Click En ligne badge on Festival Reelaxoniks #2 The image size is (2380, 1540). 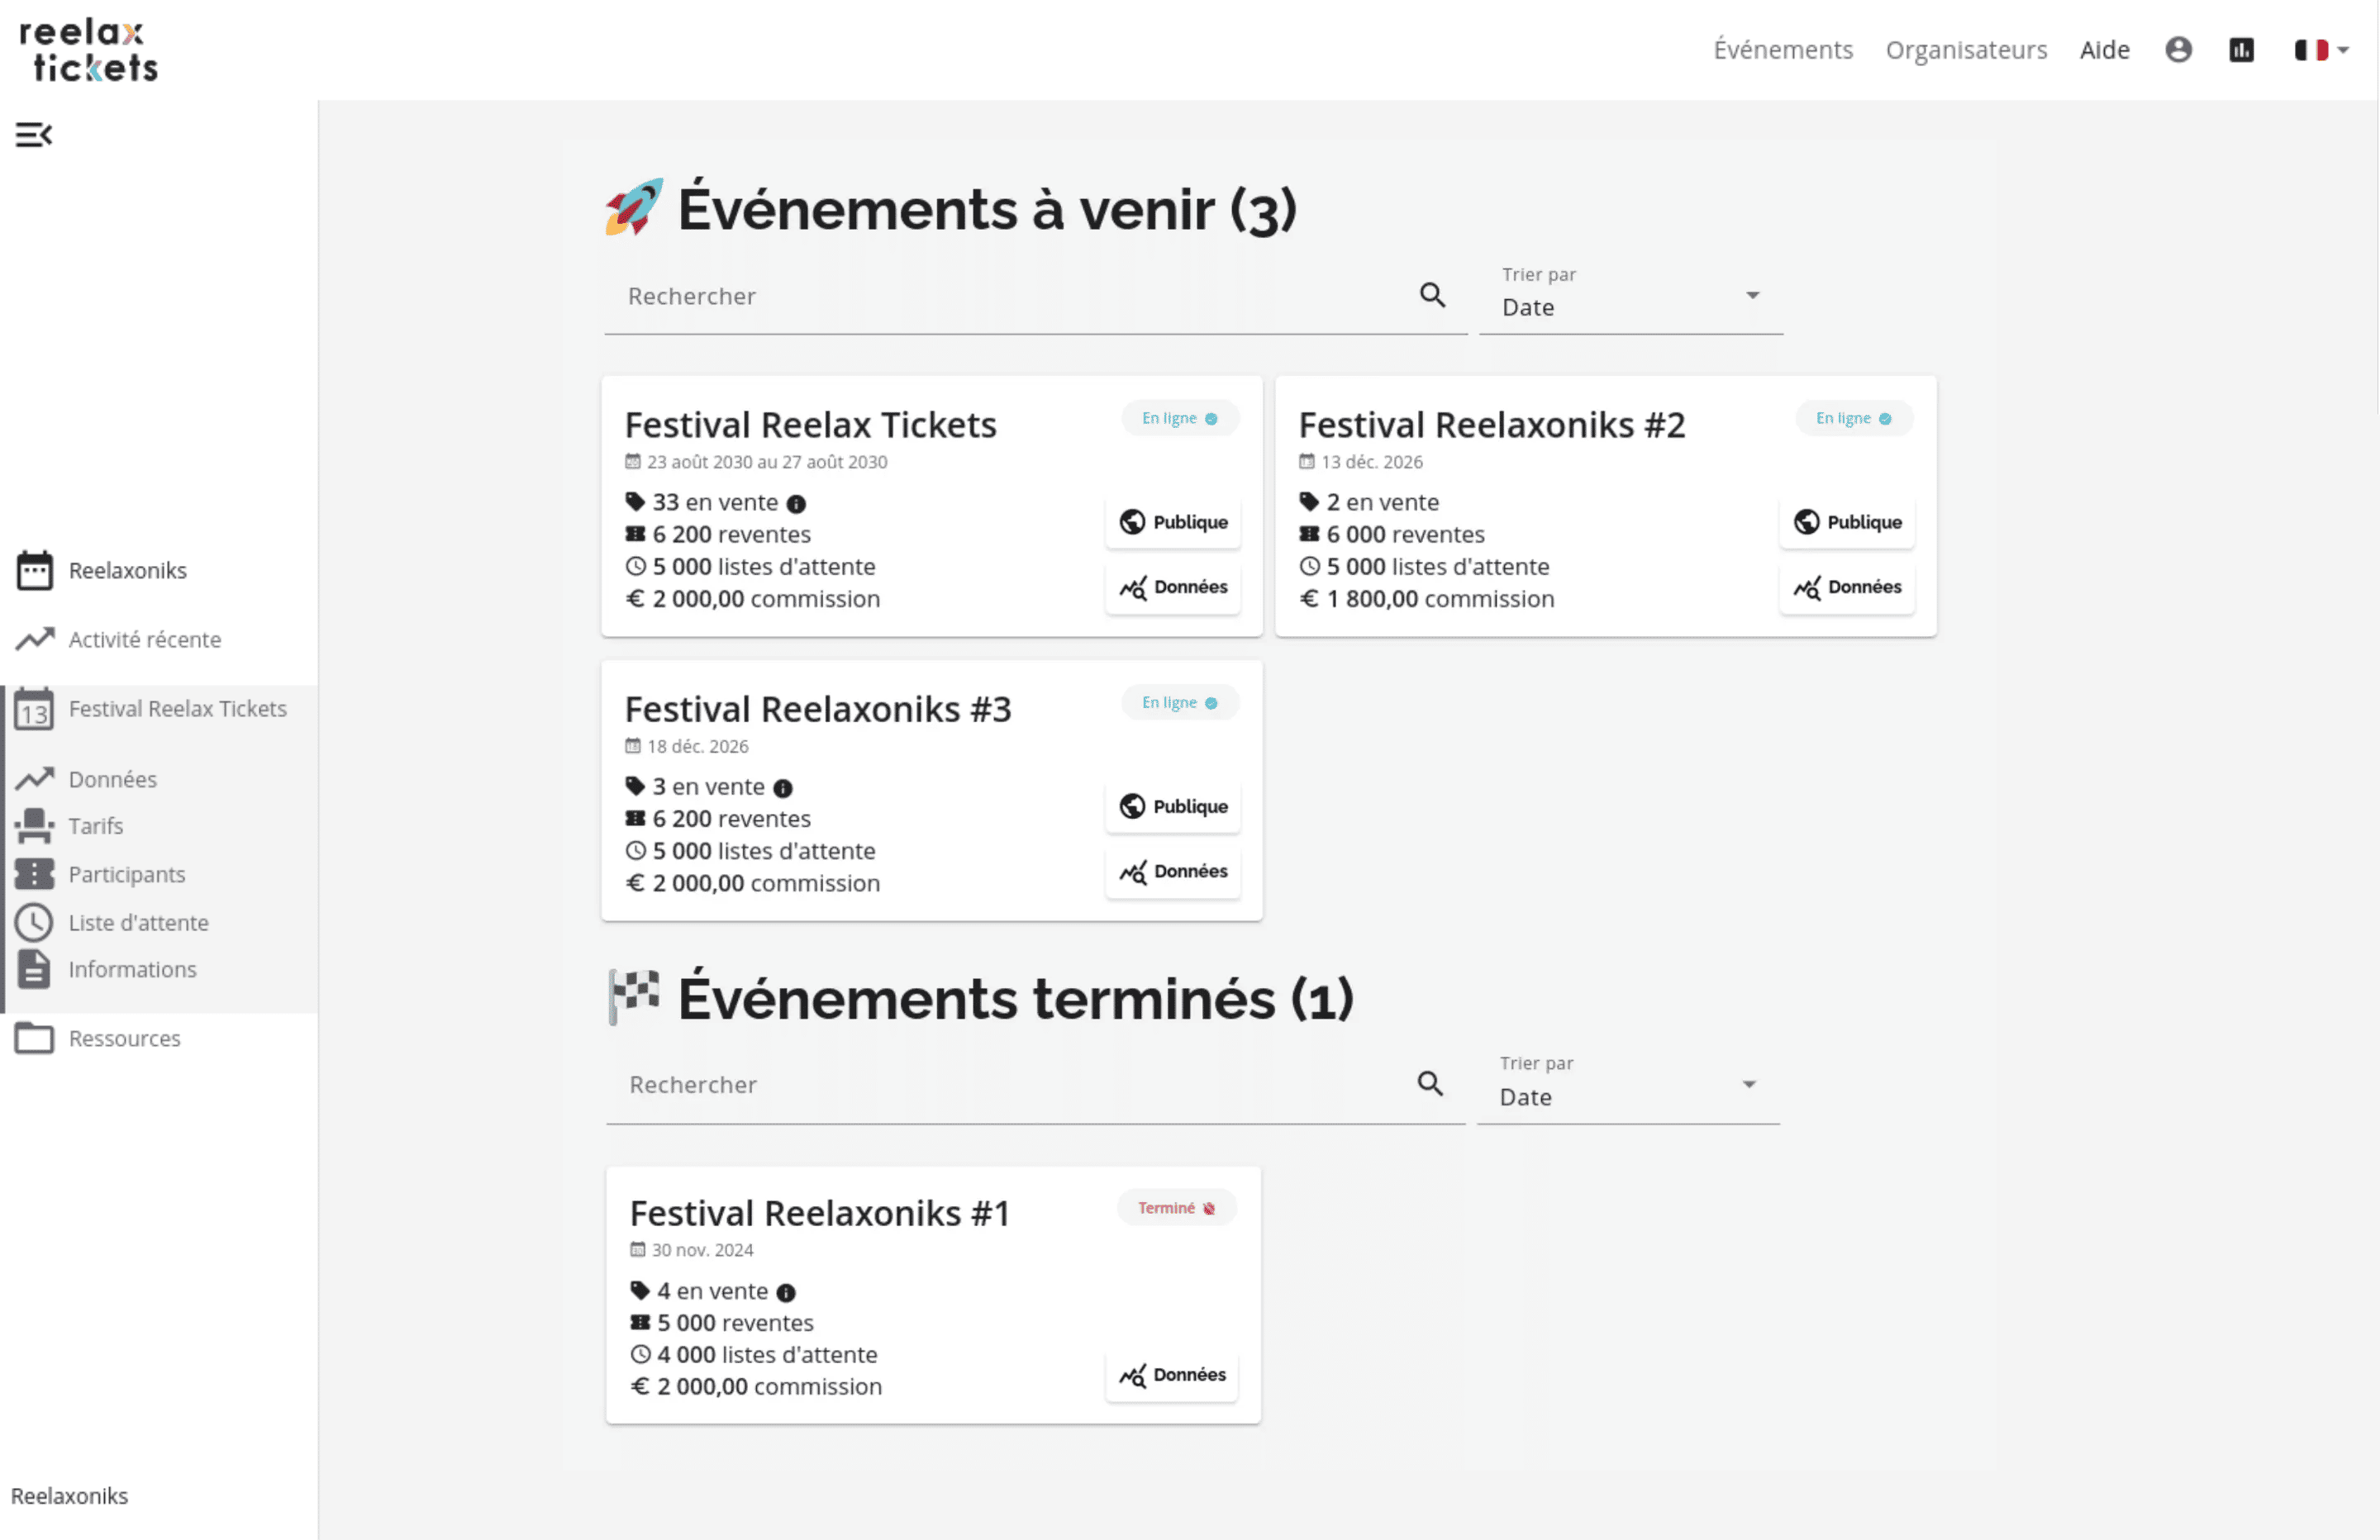coord(1854,418)
